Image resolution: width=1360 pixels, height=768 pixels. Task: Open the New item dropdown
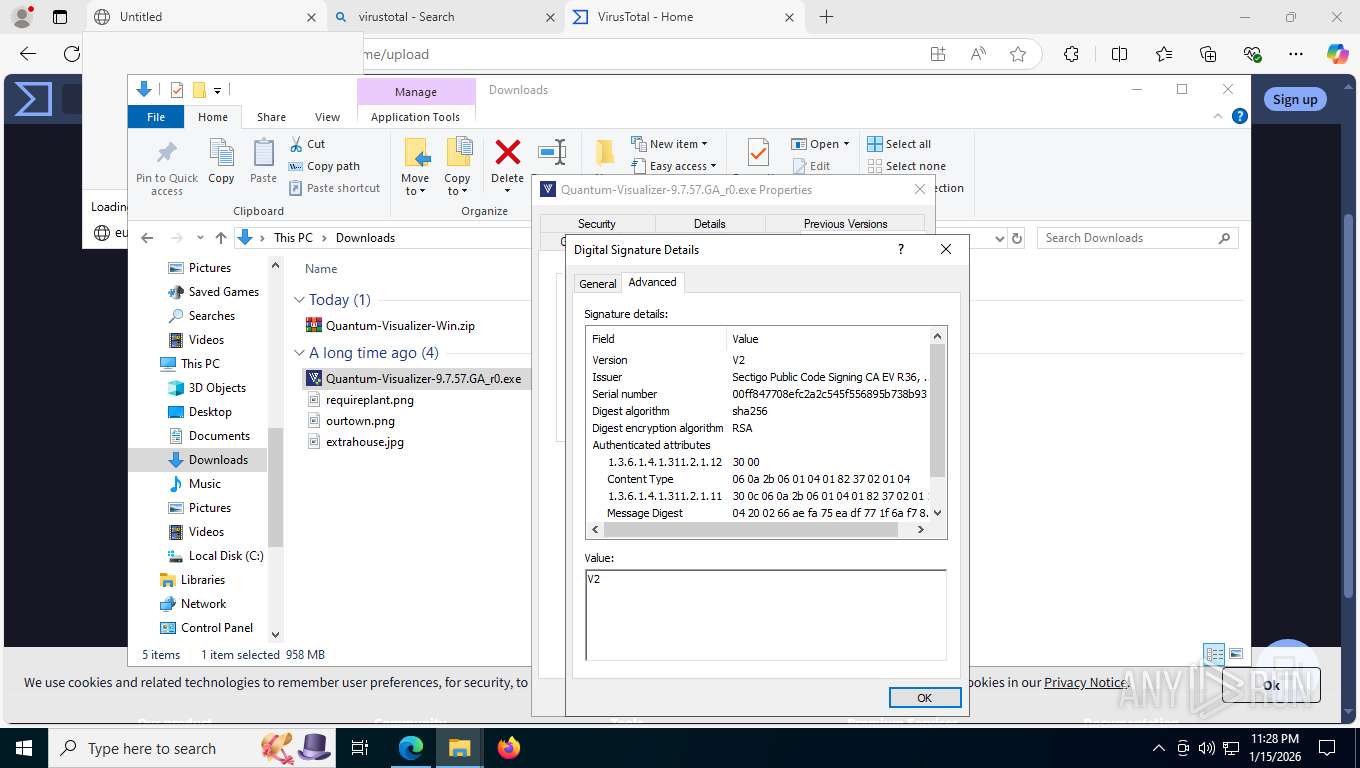[x=670, y=144]
